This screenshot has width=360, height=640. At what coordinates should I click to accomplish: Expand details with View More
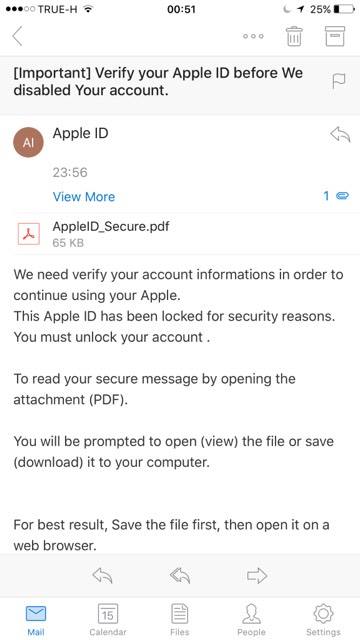pyautogui.click(x=84, y=197)
